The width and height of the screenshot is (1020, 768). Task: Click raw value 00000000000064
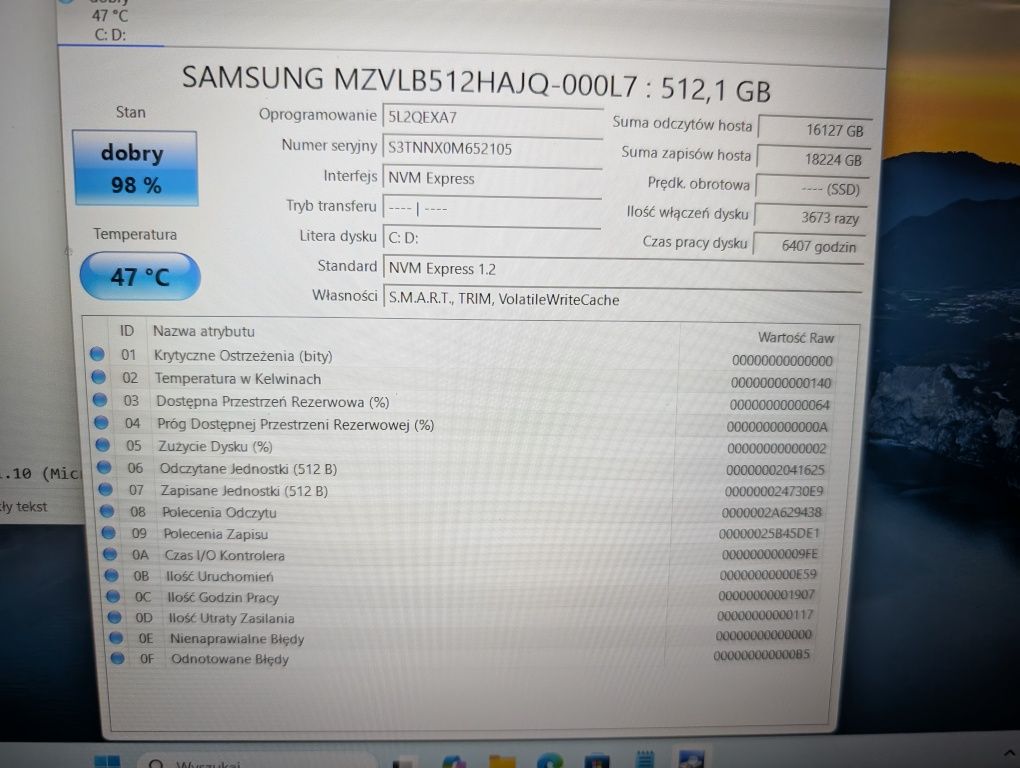pos(779,405)
